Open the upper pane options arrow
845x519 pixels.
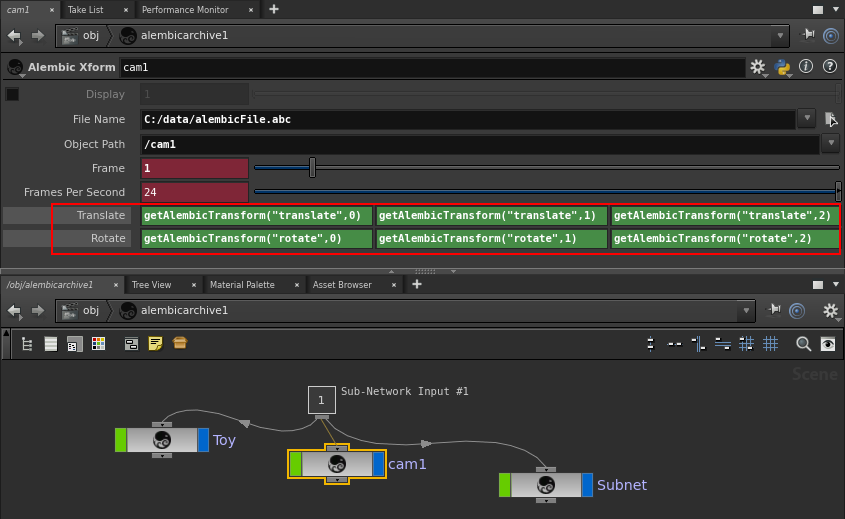tap(836, 10)
